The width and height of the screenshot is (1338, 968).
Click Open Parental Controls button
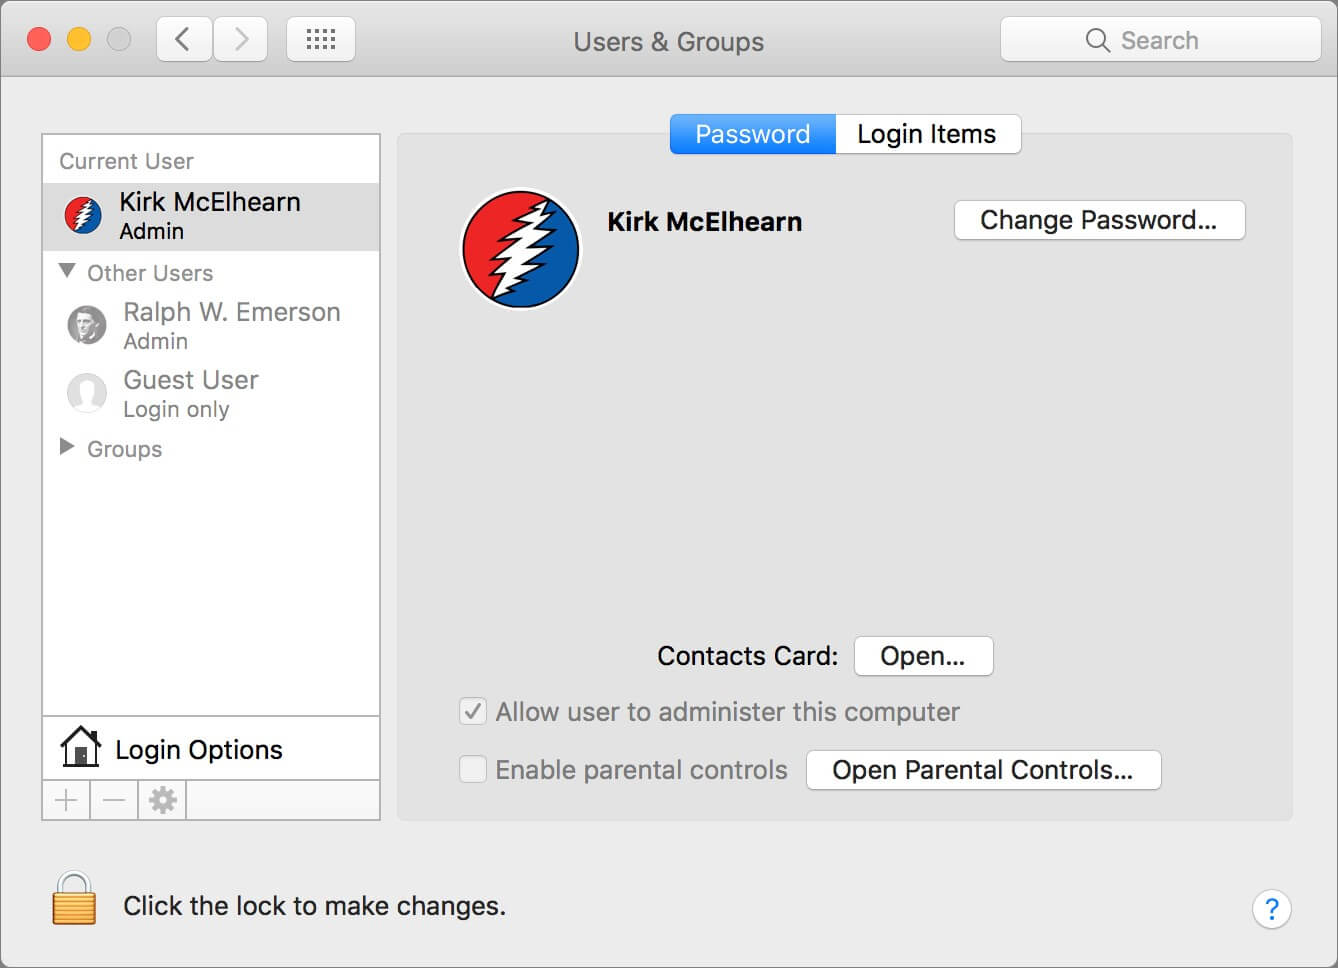click(x=983, y=770)
